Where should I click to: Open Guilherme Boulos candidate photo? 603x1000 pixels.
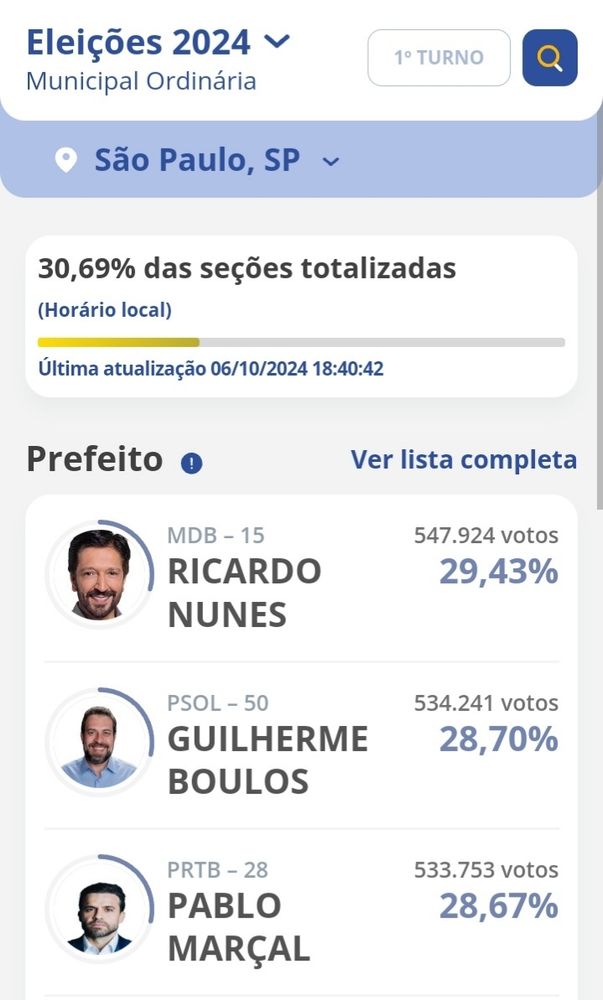(99, 742)
